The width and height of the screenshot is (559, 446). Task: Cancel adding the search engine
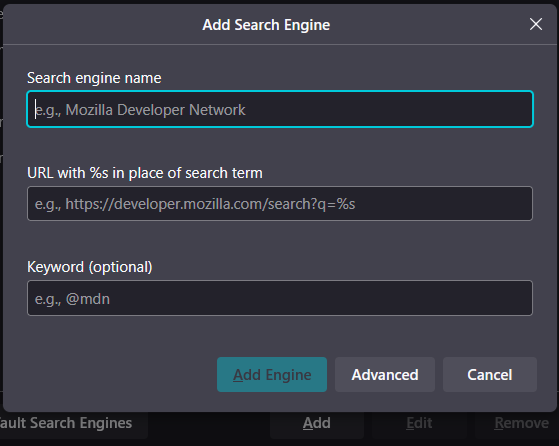coord(489,375)
